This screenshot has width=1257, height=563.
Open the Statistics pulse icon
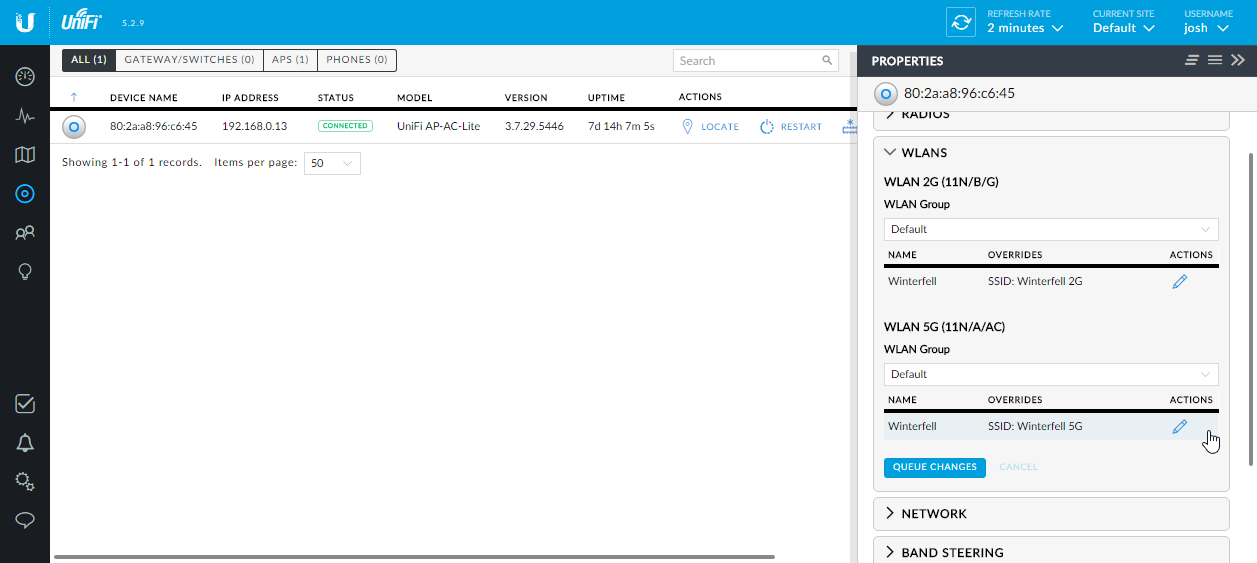[x=25, y=116]
